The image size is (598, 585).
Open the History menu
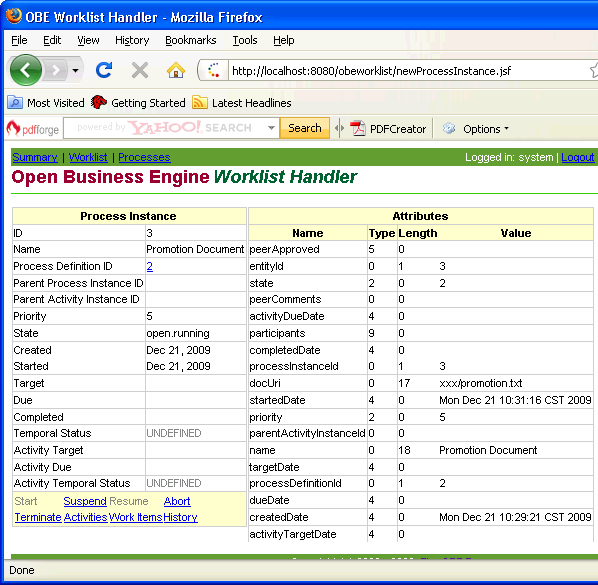pyautogui.click(x=132, y=40)
